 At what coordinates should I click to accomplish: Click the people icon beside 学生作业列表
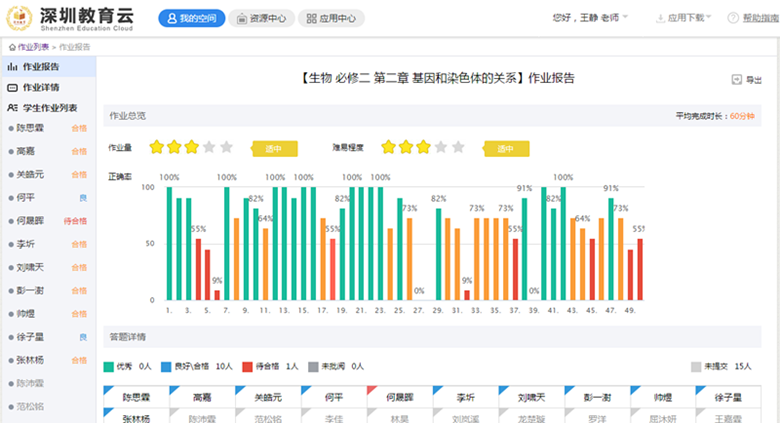pos(12,108)
